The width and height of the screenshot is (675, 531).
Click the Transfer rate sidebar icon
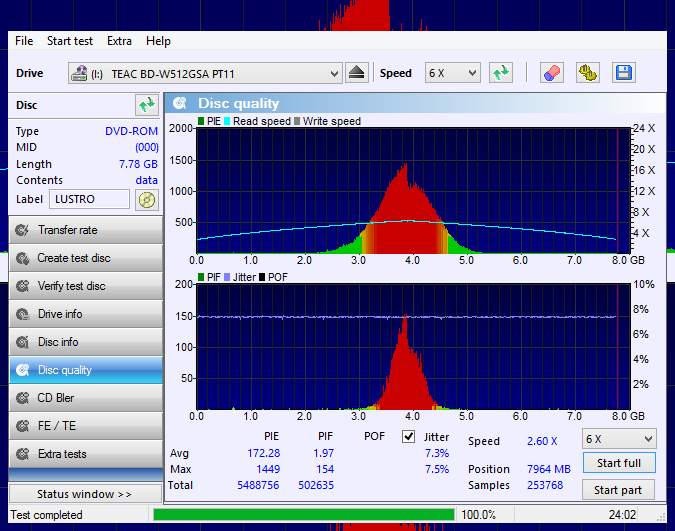point(22,230)
